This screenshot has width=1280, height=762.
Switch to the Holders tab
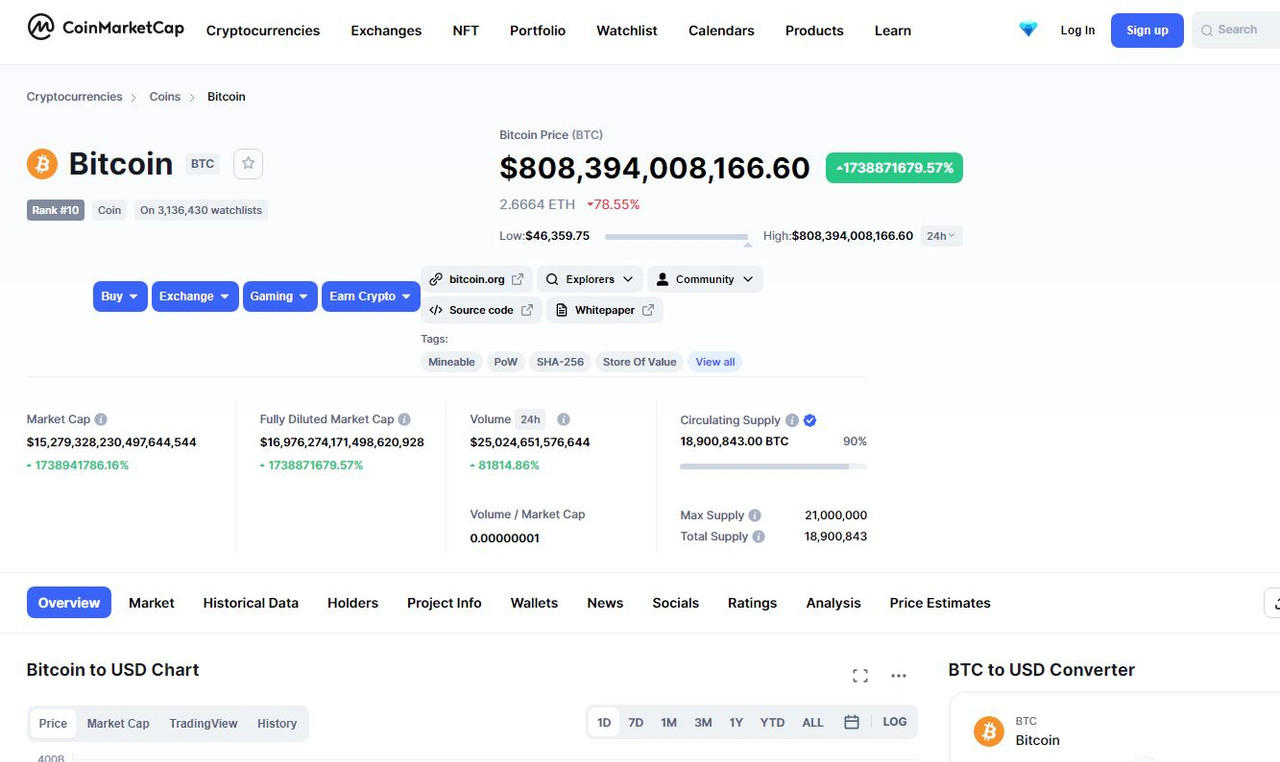point(353,603)
